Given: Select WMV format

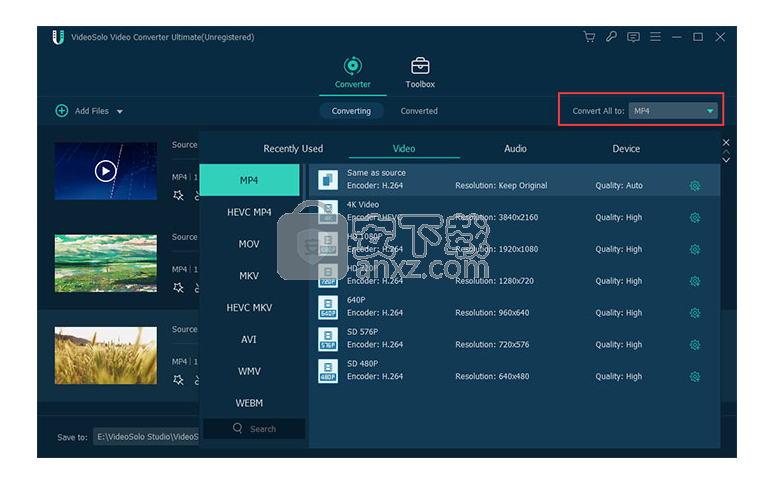Looking at the screenshot, I should coord(249,372).
